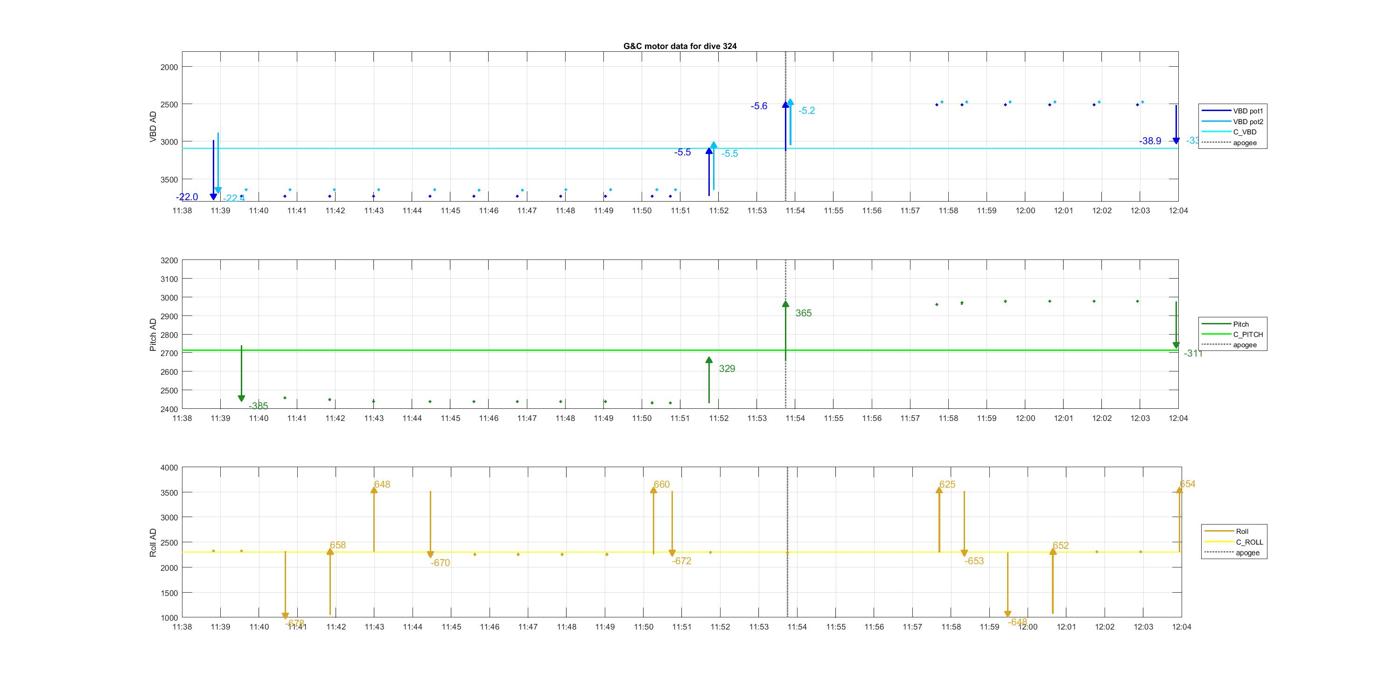Click the "625" roll data label
The image size is (1400, 693).
point(946,484)
